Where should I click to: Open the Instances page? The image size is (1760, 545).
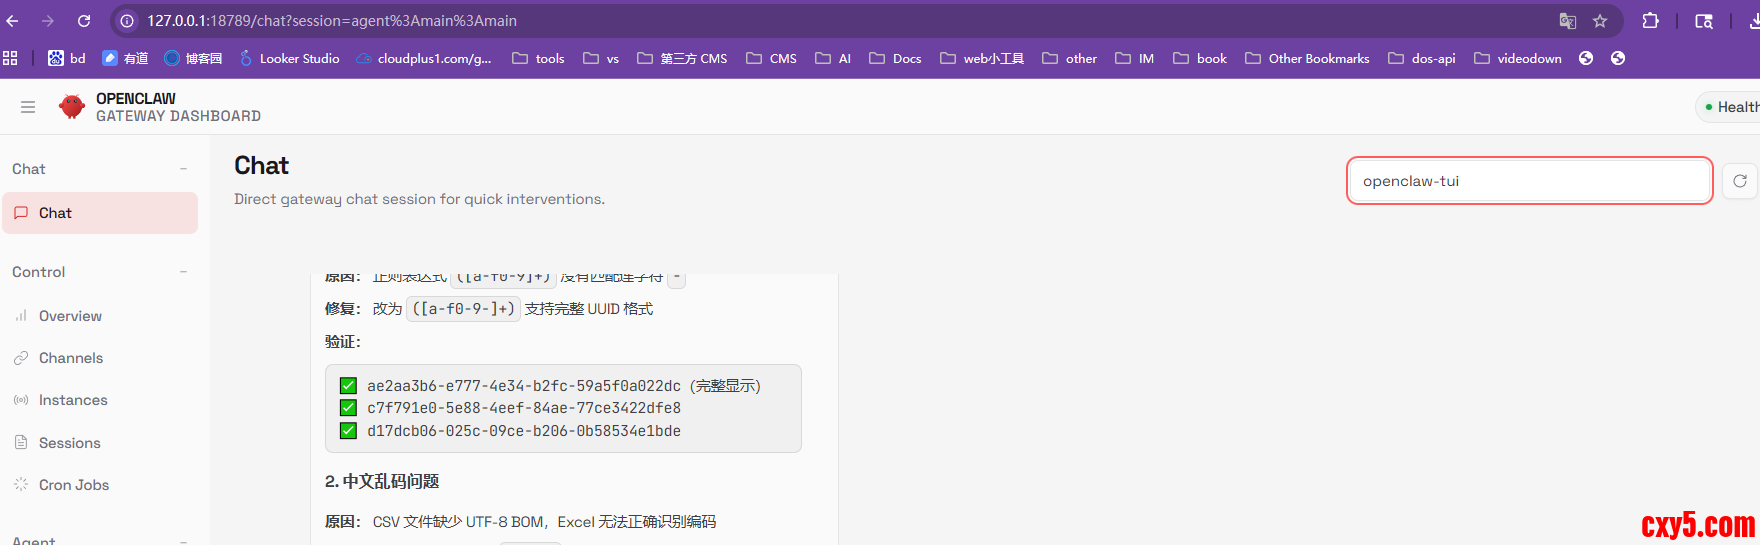(x=72, y=400)
